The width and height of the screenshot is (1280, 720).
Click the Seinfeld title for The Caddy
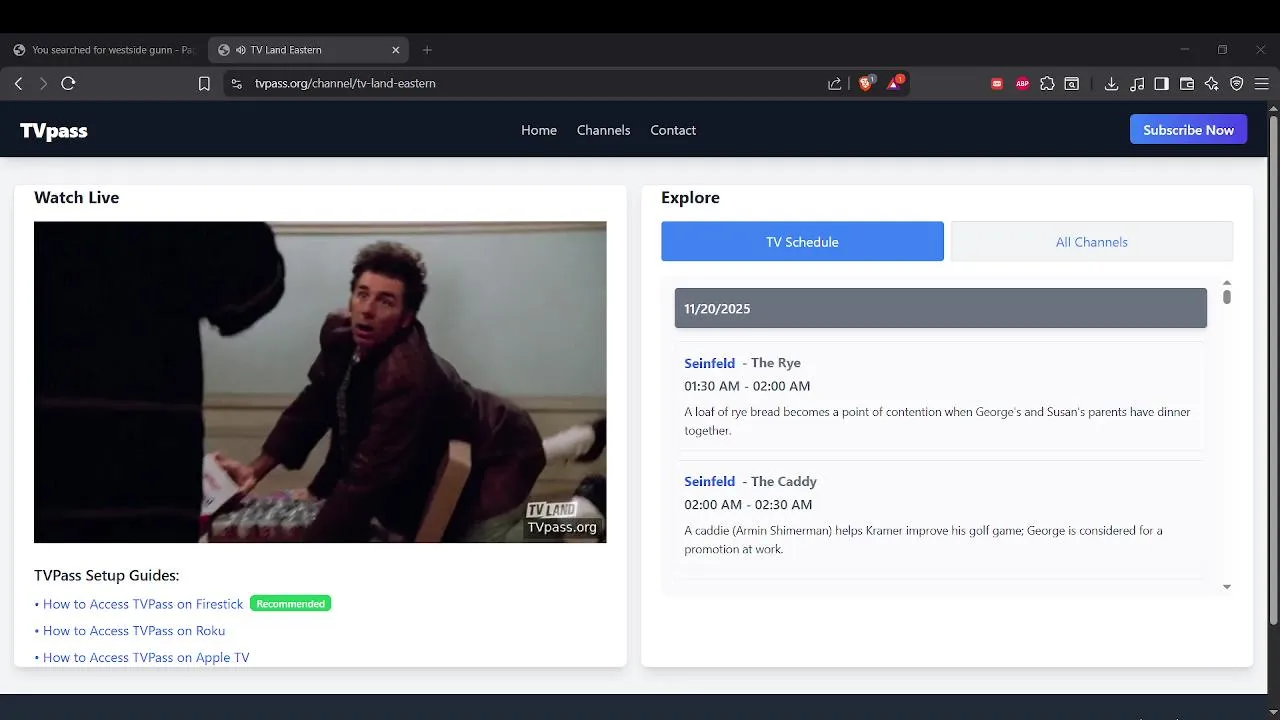(x=709, y=481)
